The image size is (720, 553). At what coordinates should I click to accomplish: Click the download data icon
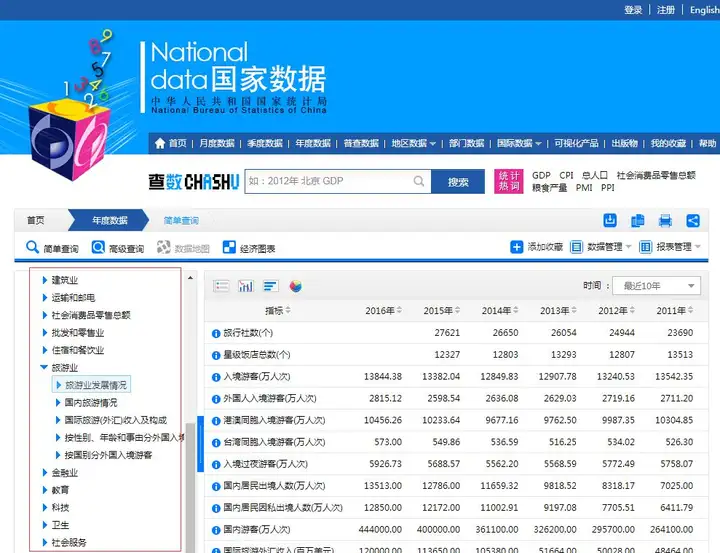(610, 220)
